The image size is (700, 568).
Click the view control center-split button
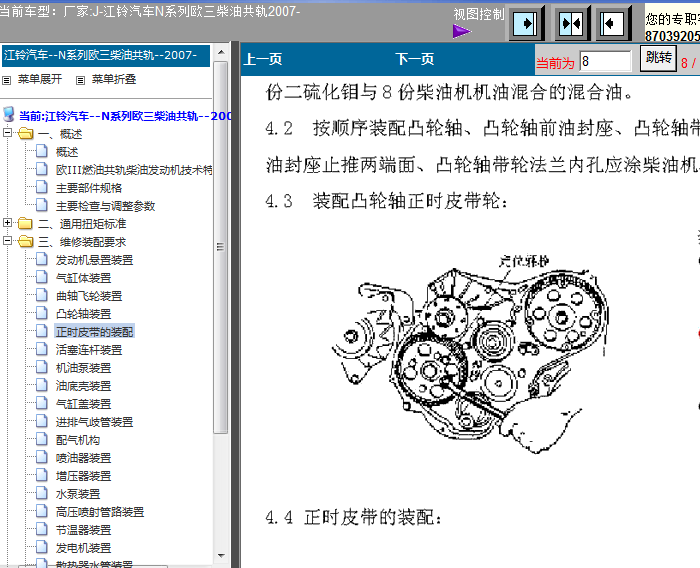coord(572,23)
